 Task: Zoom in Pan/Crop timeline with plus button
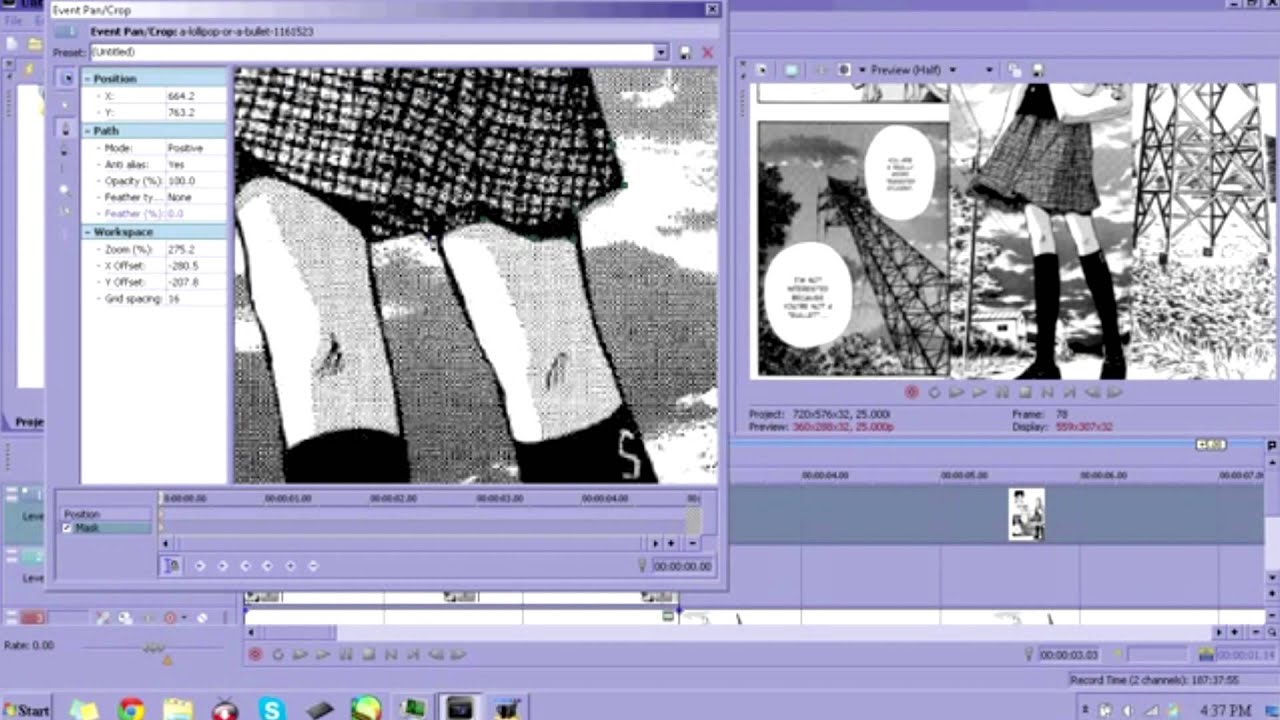670,543
